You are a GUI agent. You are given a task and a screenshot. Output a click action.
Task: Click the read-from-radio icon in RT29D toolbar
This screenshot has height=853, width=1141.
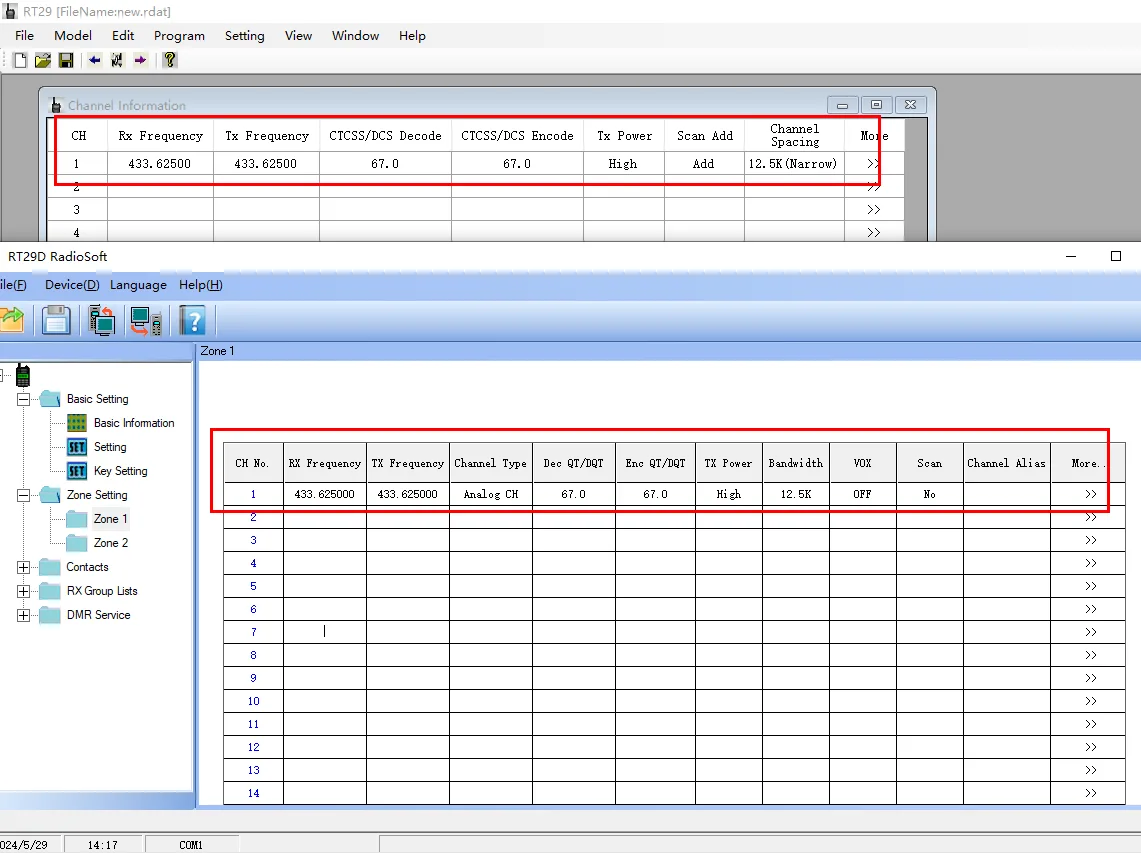pos(102,320)
